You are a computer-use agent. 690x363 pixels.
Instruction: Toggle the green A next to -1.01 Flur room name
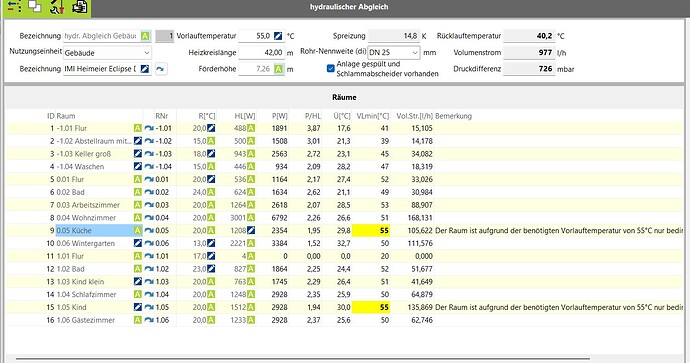pyautogui.click(x=138, y=128)
